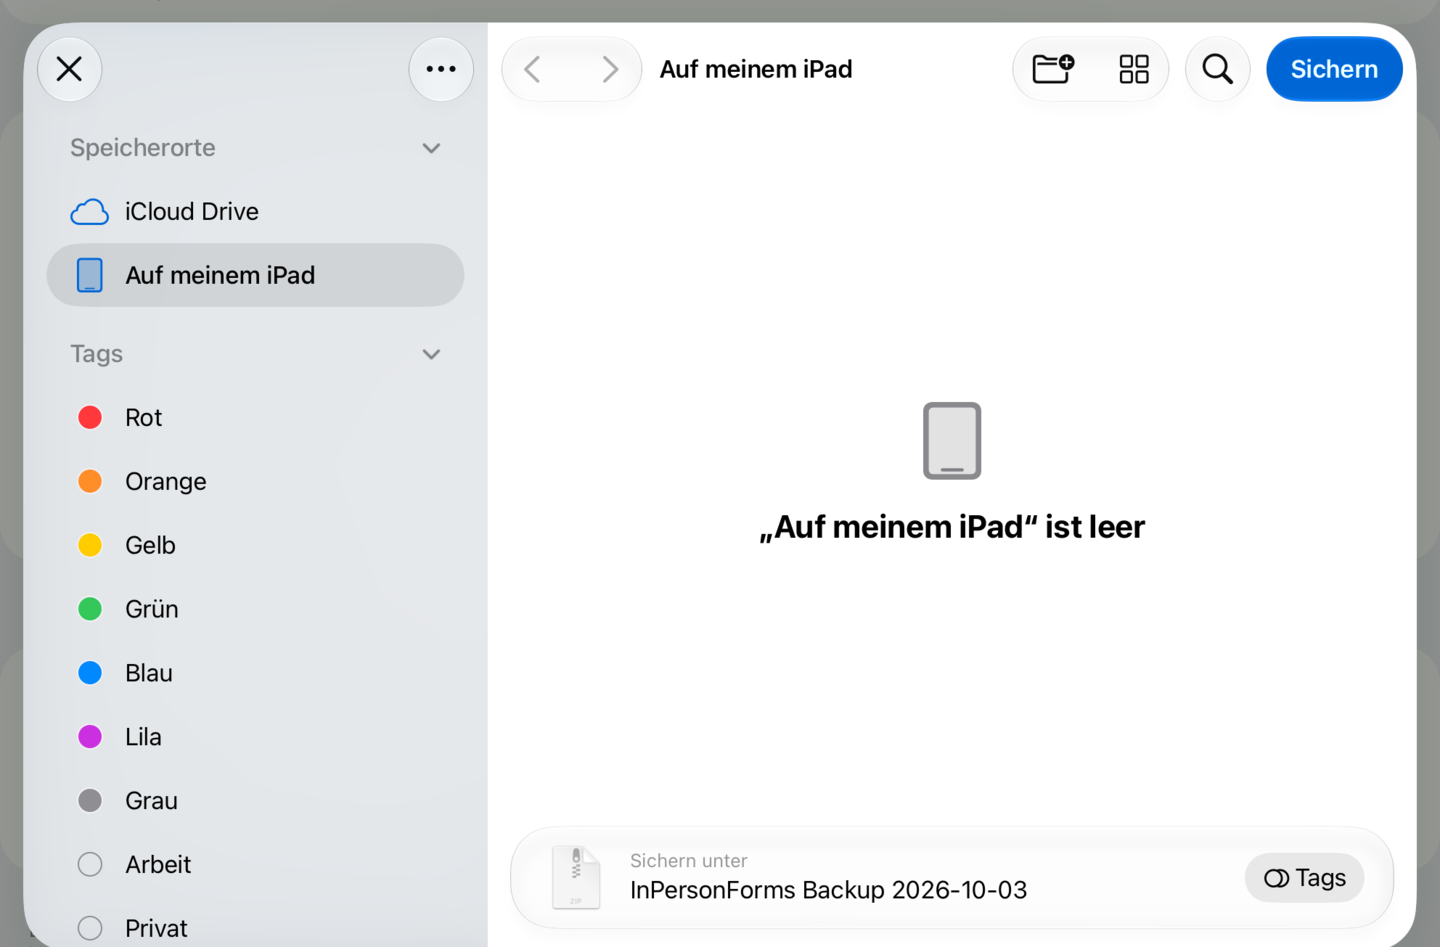Viewport: 1440px width, 947px height.
Task: Click the purple dot for Lila
Action: (x=90, y=737)
